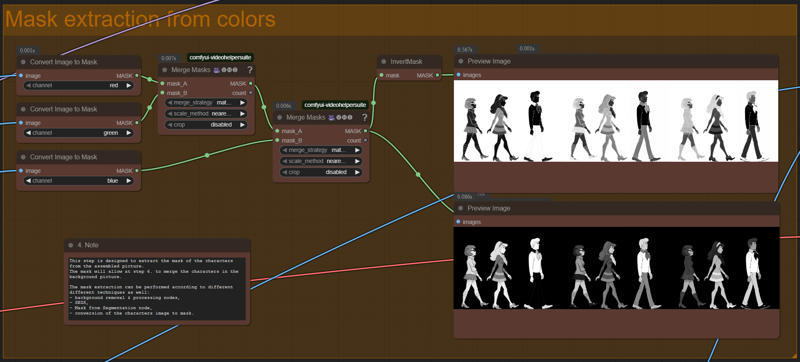Collapse the red channel Convert Image to Mask node

tap(23, 62)
